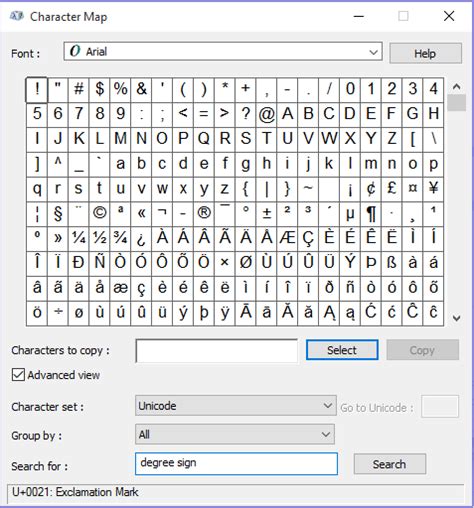This screenshot has height=508, width=474.
Task: Select the one-quarter ¼ fraction character
Action: [x=79, y=238]
